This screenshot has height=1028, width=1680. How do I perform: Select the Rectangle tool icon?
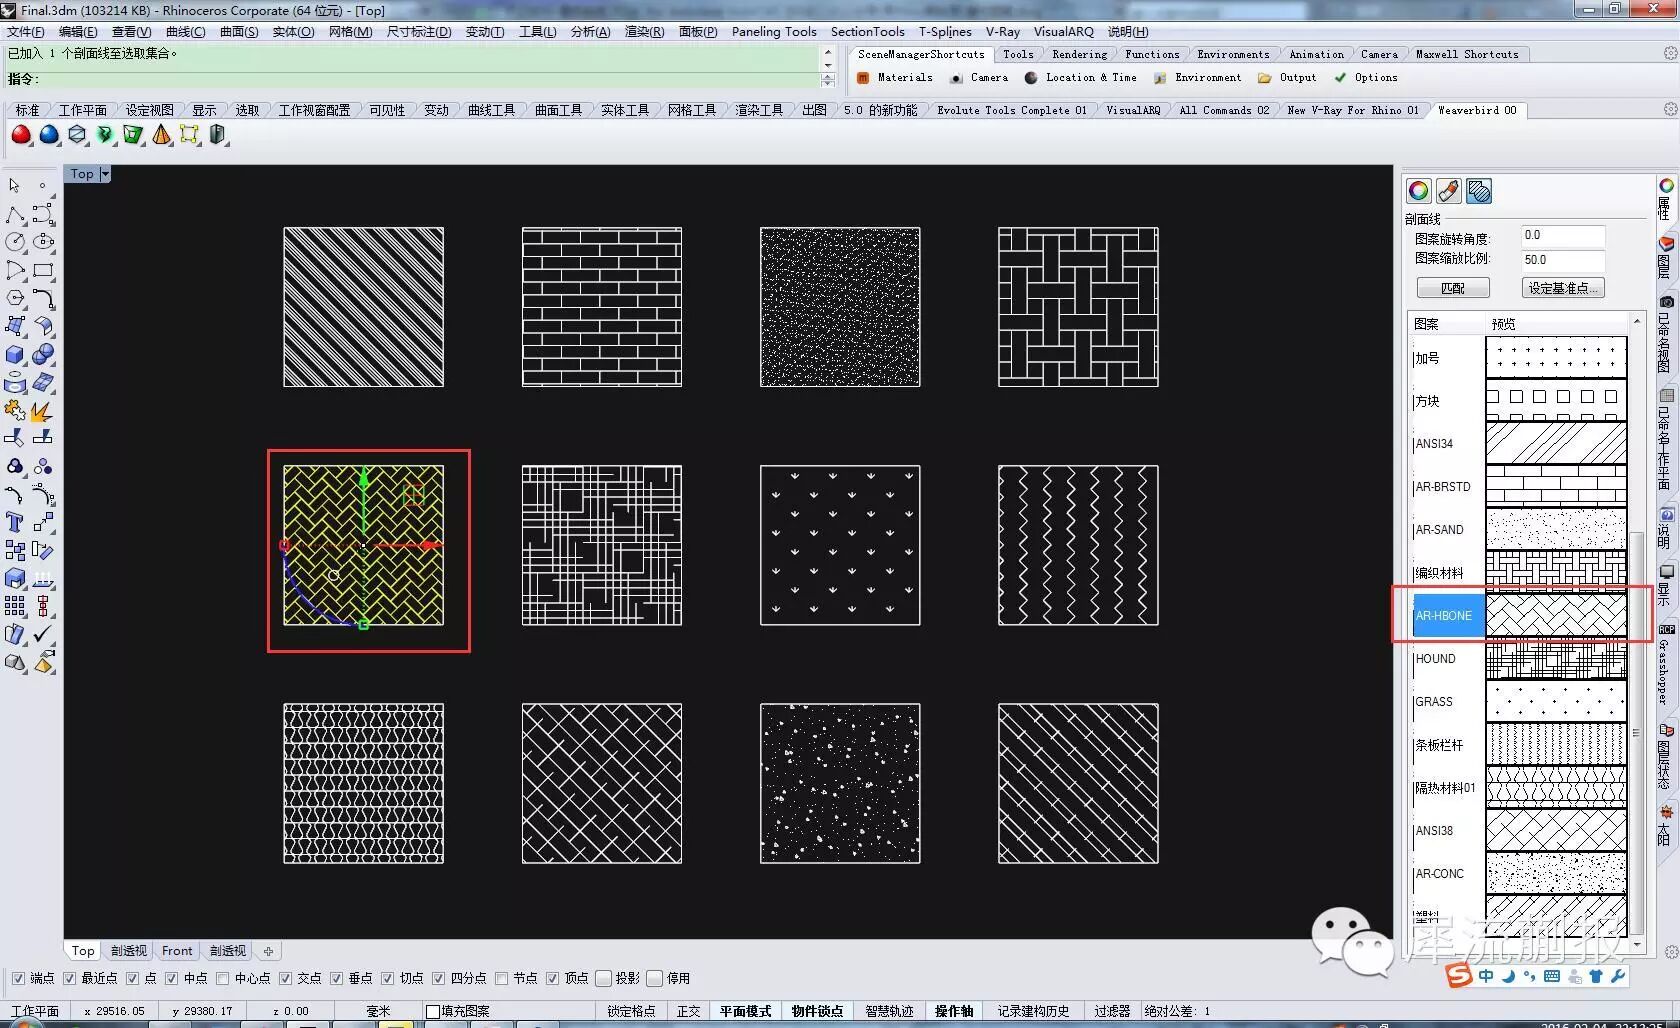(x=43, y=270)
